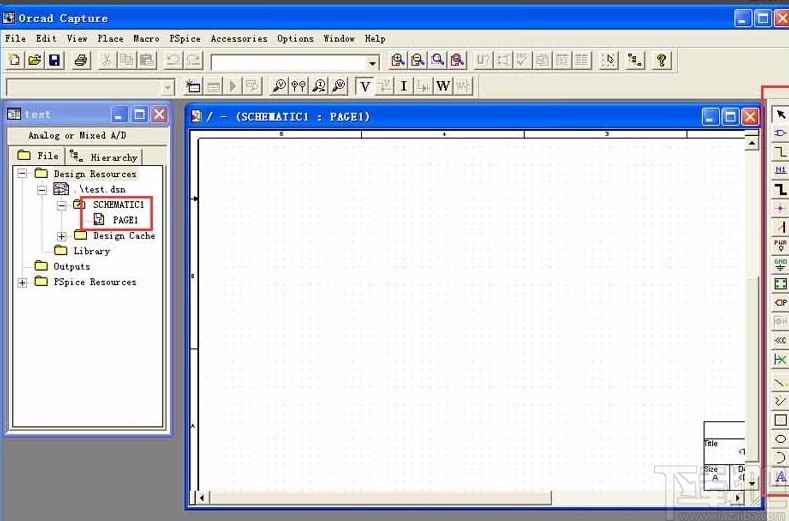Select the Place Wire tool
Viewport: 789px width, 521px height.
point(780,152)
